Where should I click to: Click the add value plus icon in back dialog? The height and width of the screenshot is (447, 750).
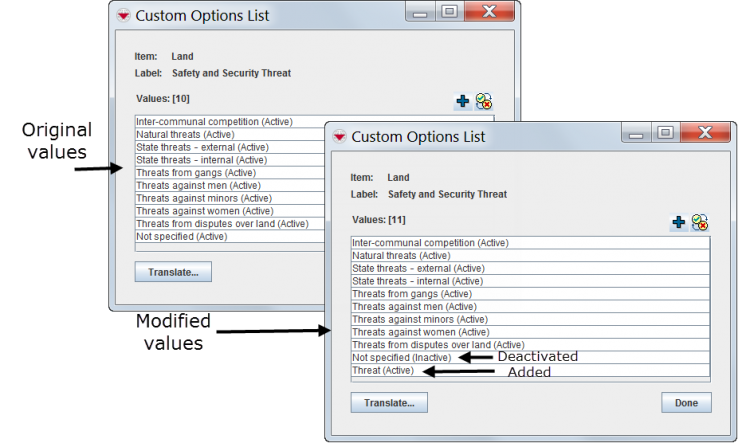point(463,101)
